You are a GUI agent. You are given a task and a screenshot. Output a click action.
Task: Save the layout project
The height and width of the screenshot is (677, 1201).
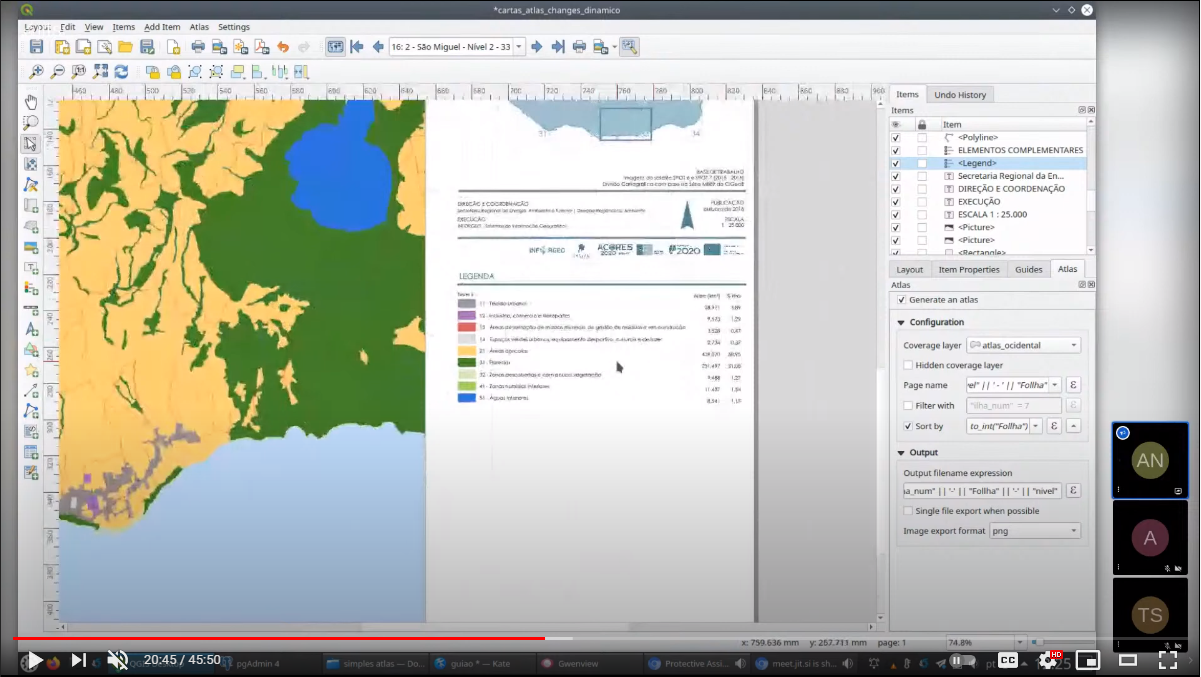click(x=37, y=46)
